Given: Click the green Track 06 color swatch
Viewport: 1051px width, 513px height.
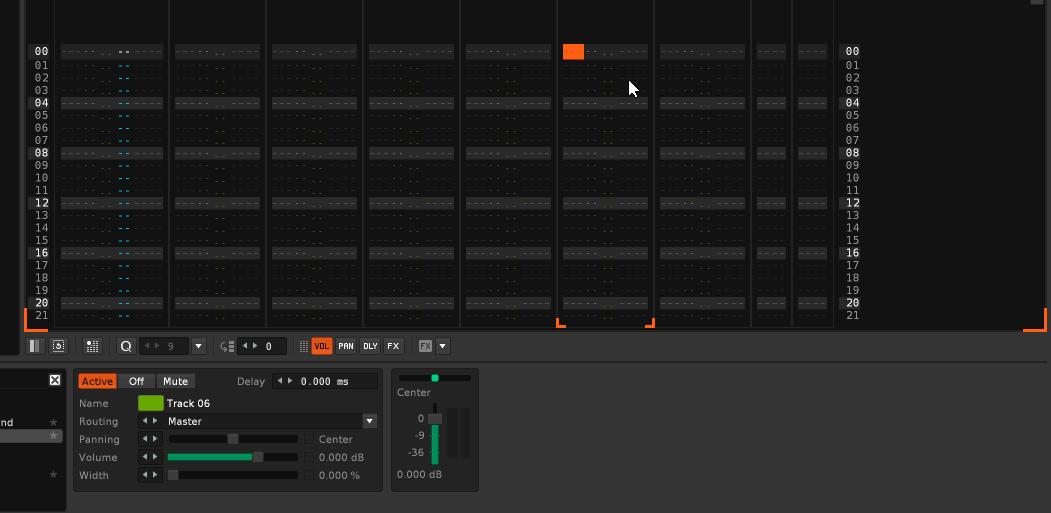Looking at the screenshot, I should [150, 403].
